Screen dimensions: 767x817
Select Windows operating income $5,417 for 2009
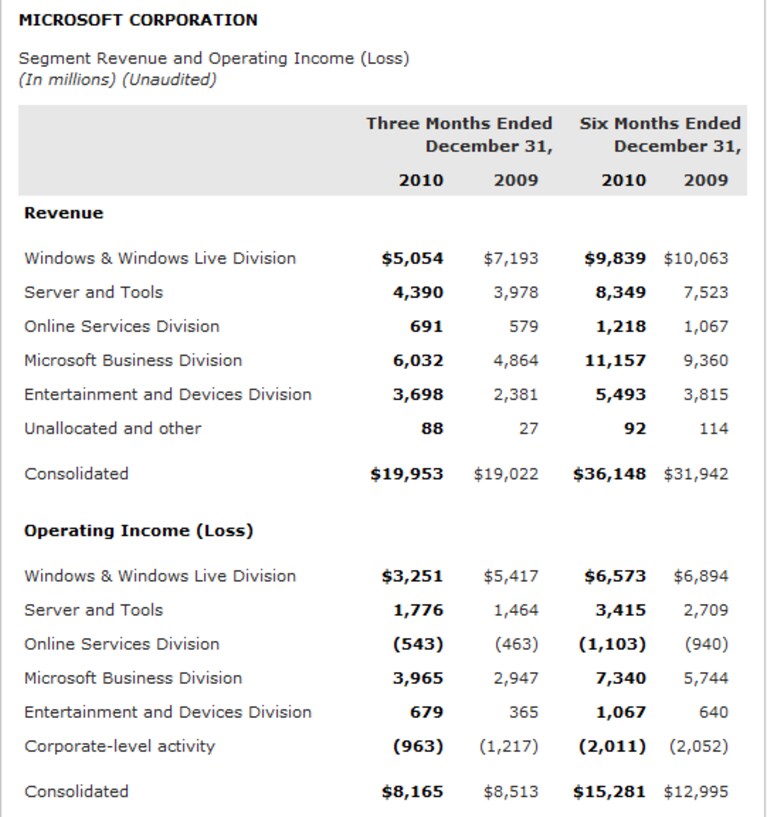511,576
